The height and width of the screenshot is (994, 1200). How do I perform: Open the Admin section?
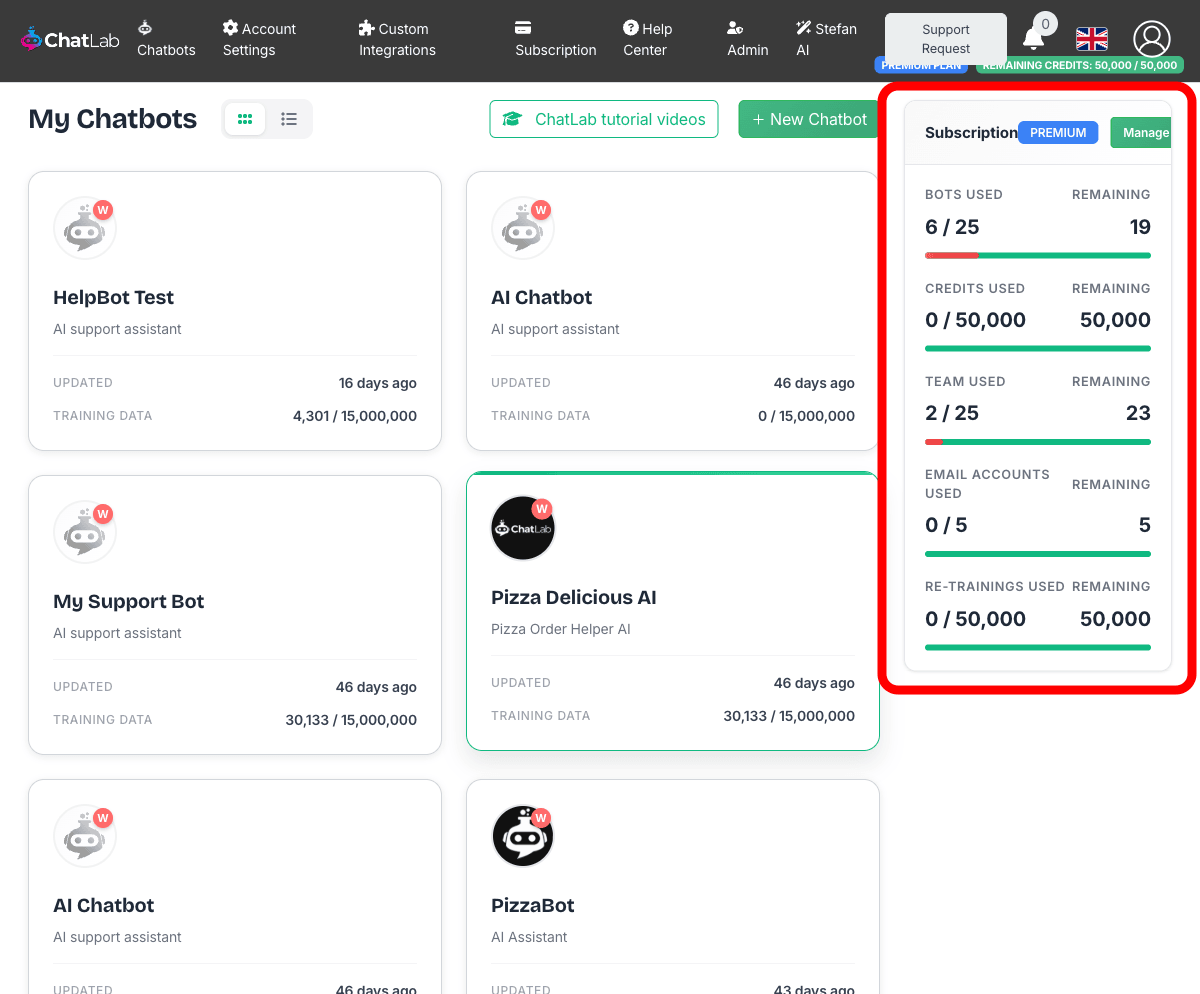coord(747,39)
